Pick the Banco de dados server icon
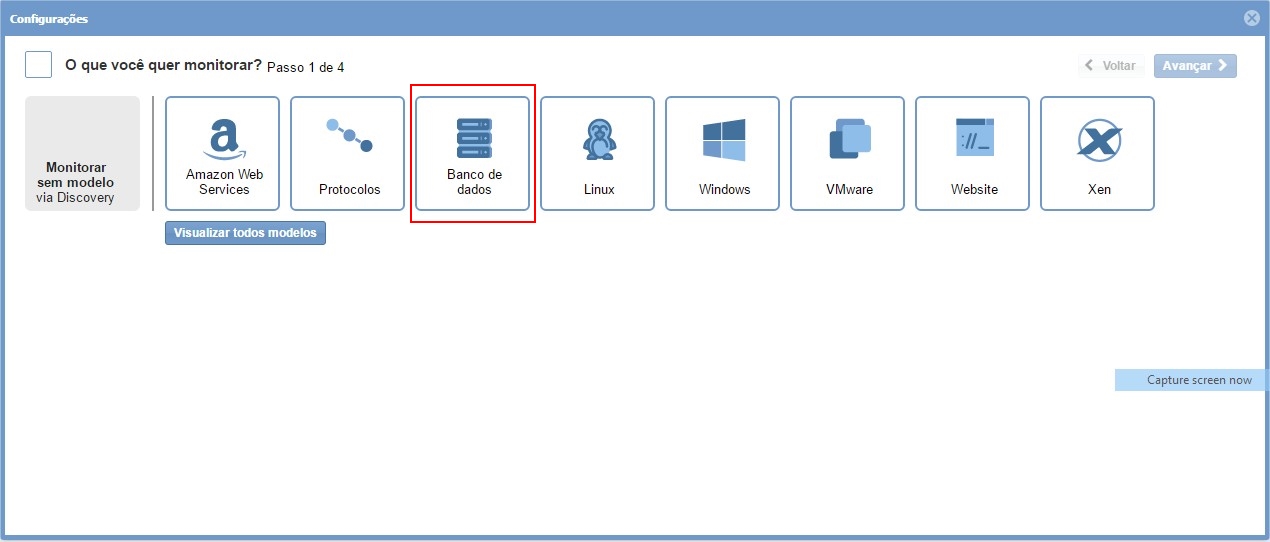The width and height of the screenshot is (1270, 542). 474,138
